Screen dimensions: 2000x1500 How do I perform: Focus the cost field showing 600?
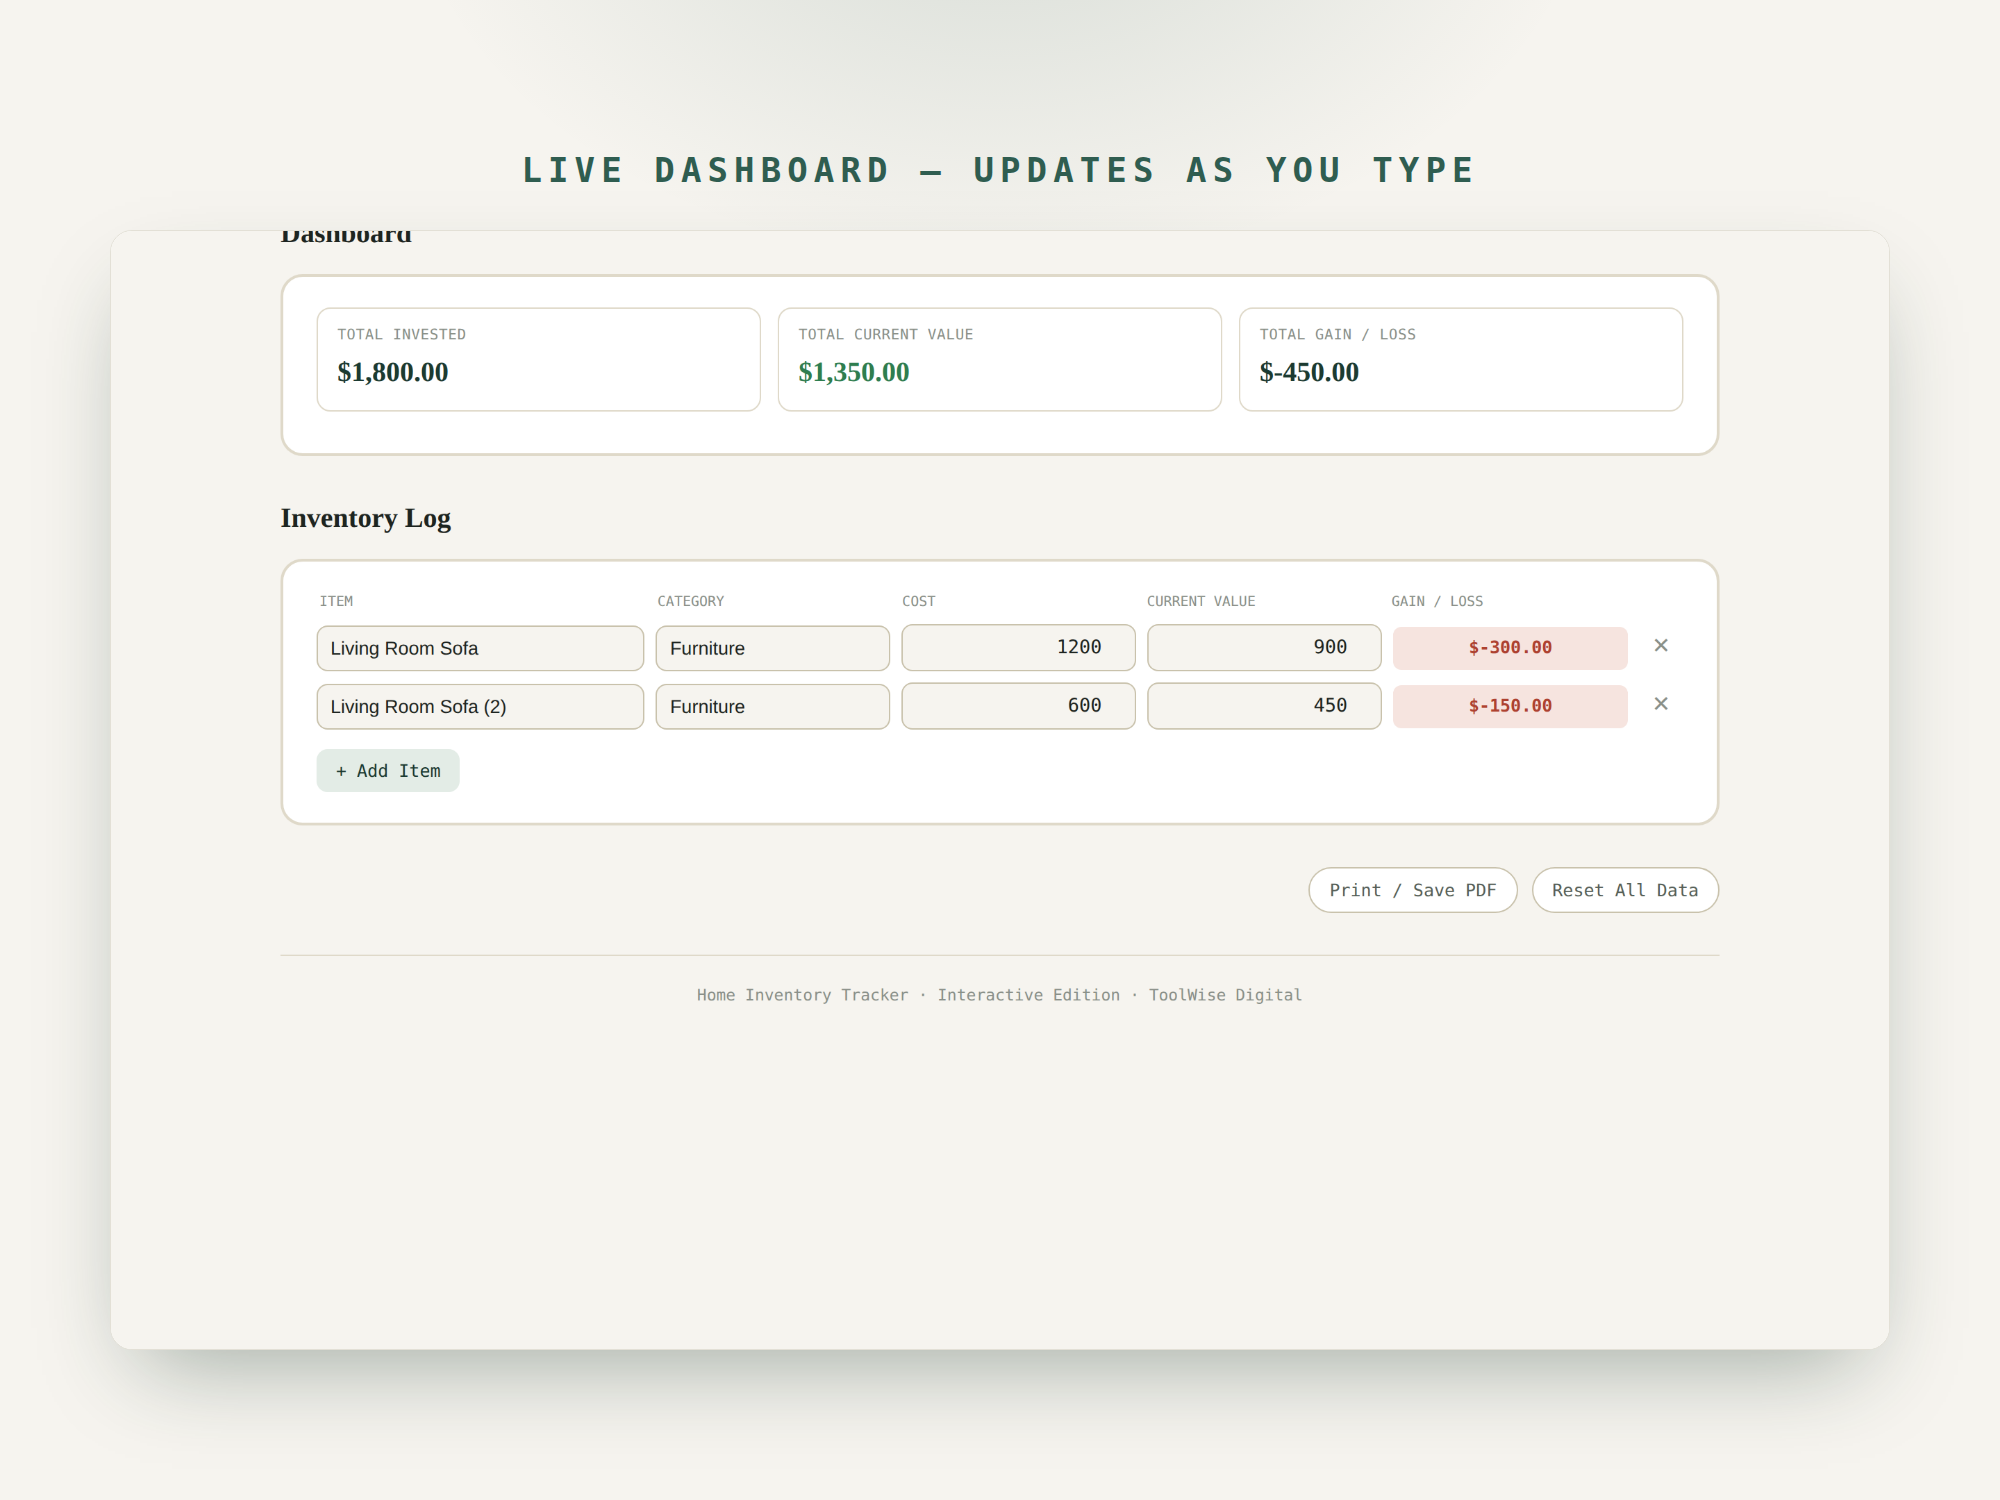[x=1018, y=706]
